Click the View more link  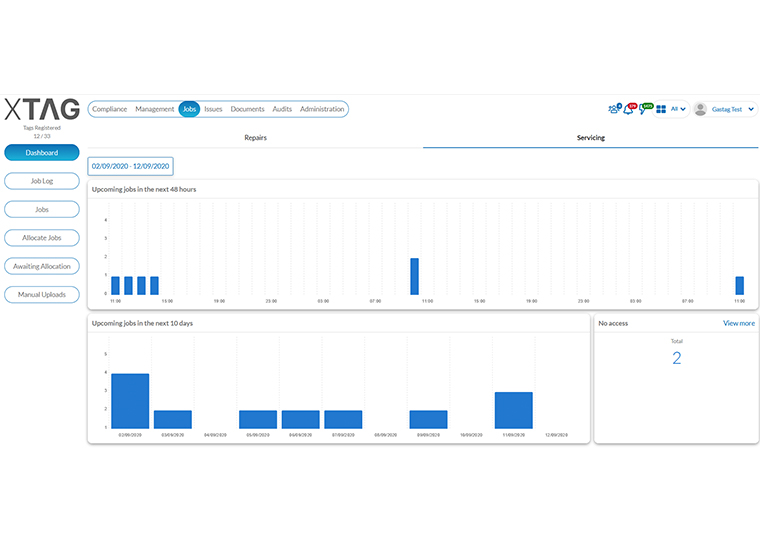pyautogui.click(x=739, y=323)
